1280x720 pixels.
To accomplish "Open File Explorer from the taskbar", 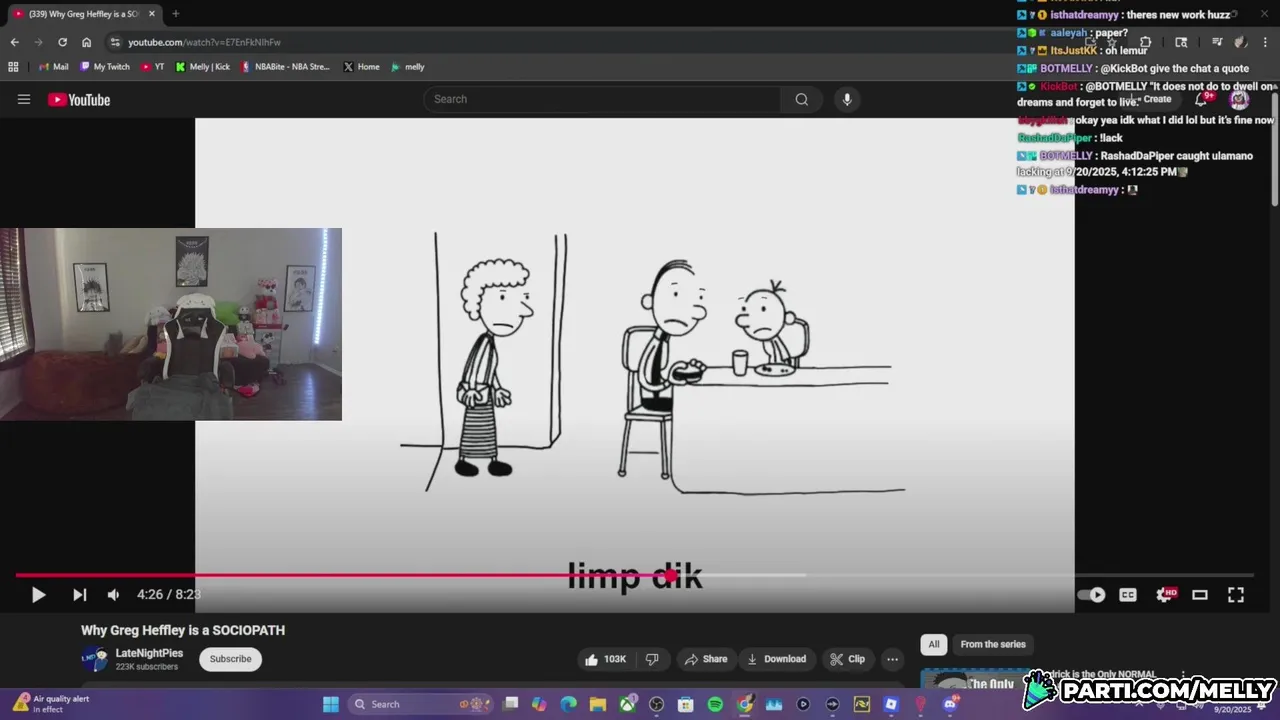I will 598,704.
